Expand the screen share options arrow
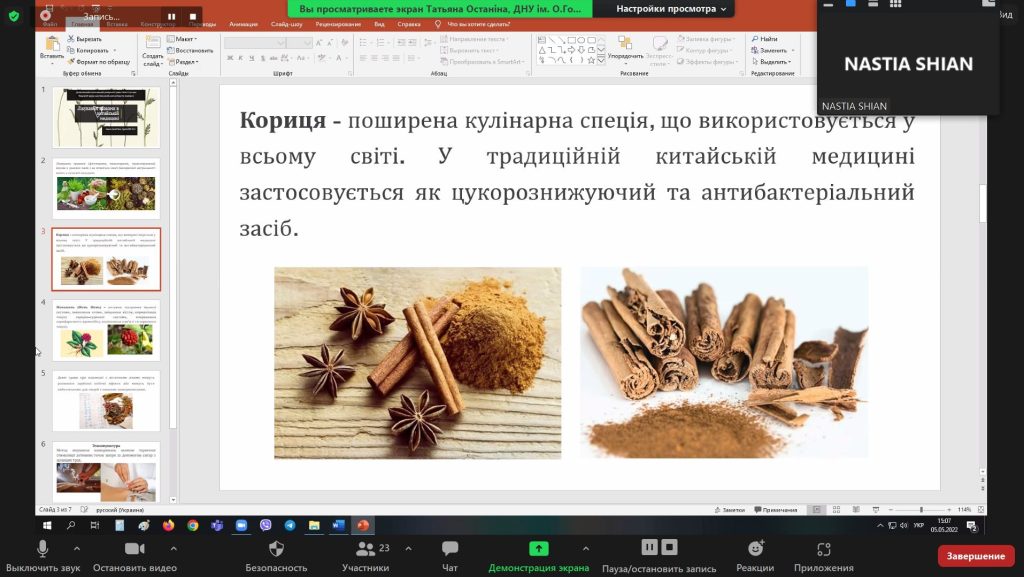Image resolution: width=1024 pixels, height=577 pixels. 586,548
